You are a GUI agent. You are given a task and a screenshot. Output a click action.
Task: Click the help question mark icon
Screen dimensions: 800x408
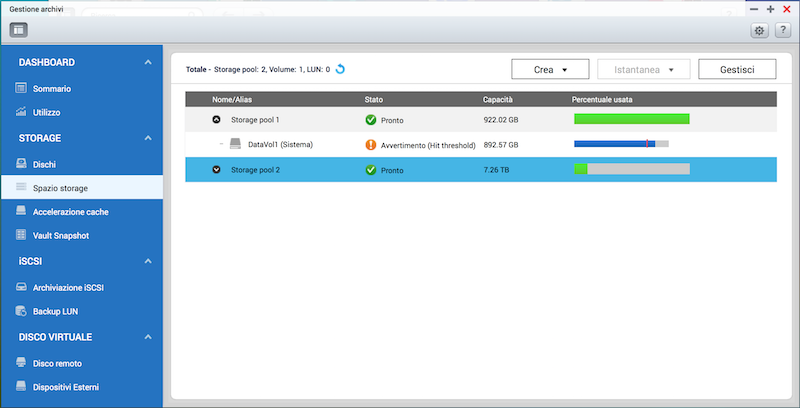click(783, 30)
